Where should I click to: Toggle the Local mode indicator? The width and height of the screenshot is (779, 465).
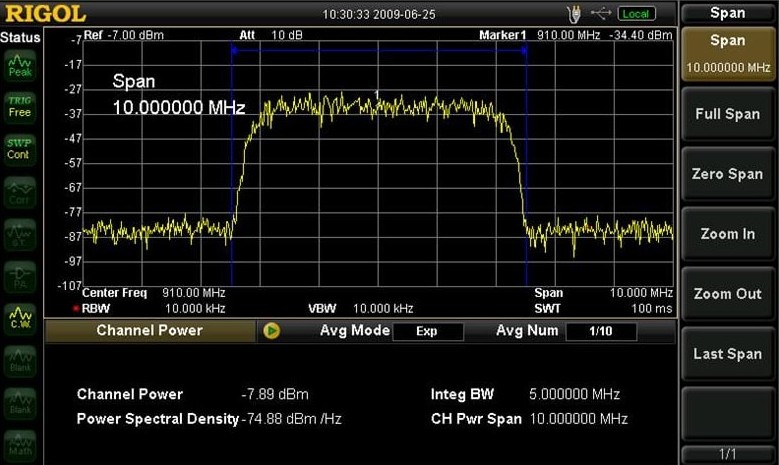[x=636, y=13]
